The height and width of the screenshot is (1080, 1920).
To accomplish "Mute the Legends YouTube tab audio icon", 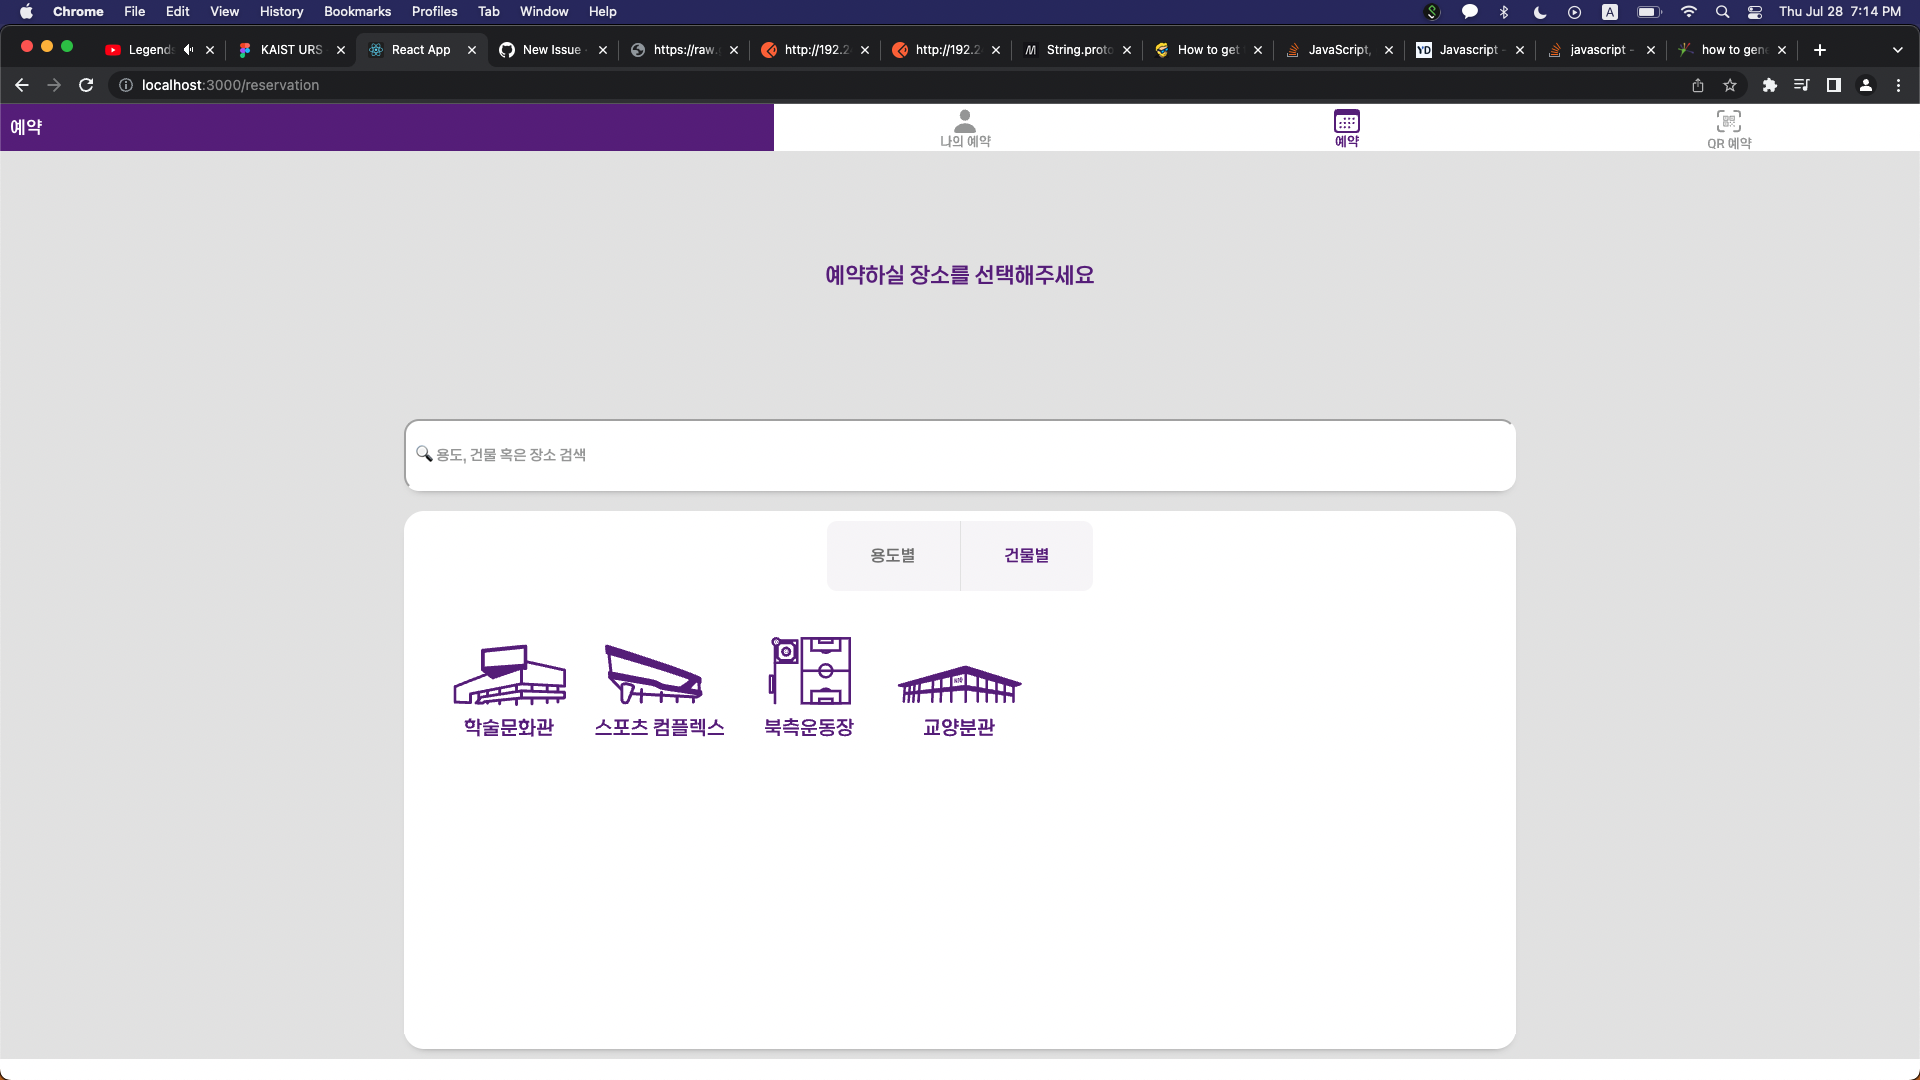I will pyautogui.click(x=188, y=50).
